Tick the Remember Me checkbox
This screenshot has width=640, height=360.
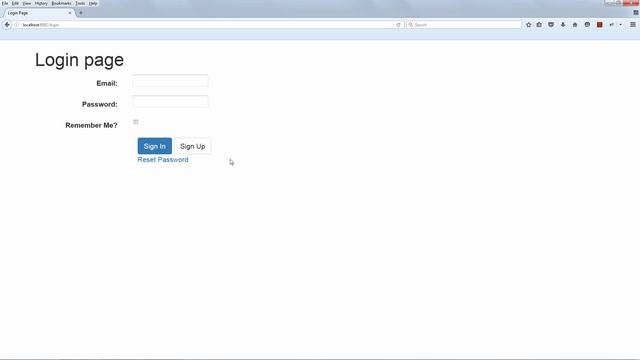click(x=136, y=122)
